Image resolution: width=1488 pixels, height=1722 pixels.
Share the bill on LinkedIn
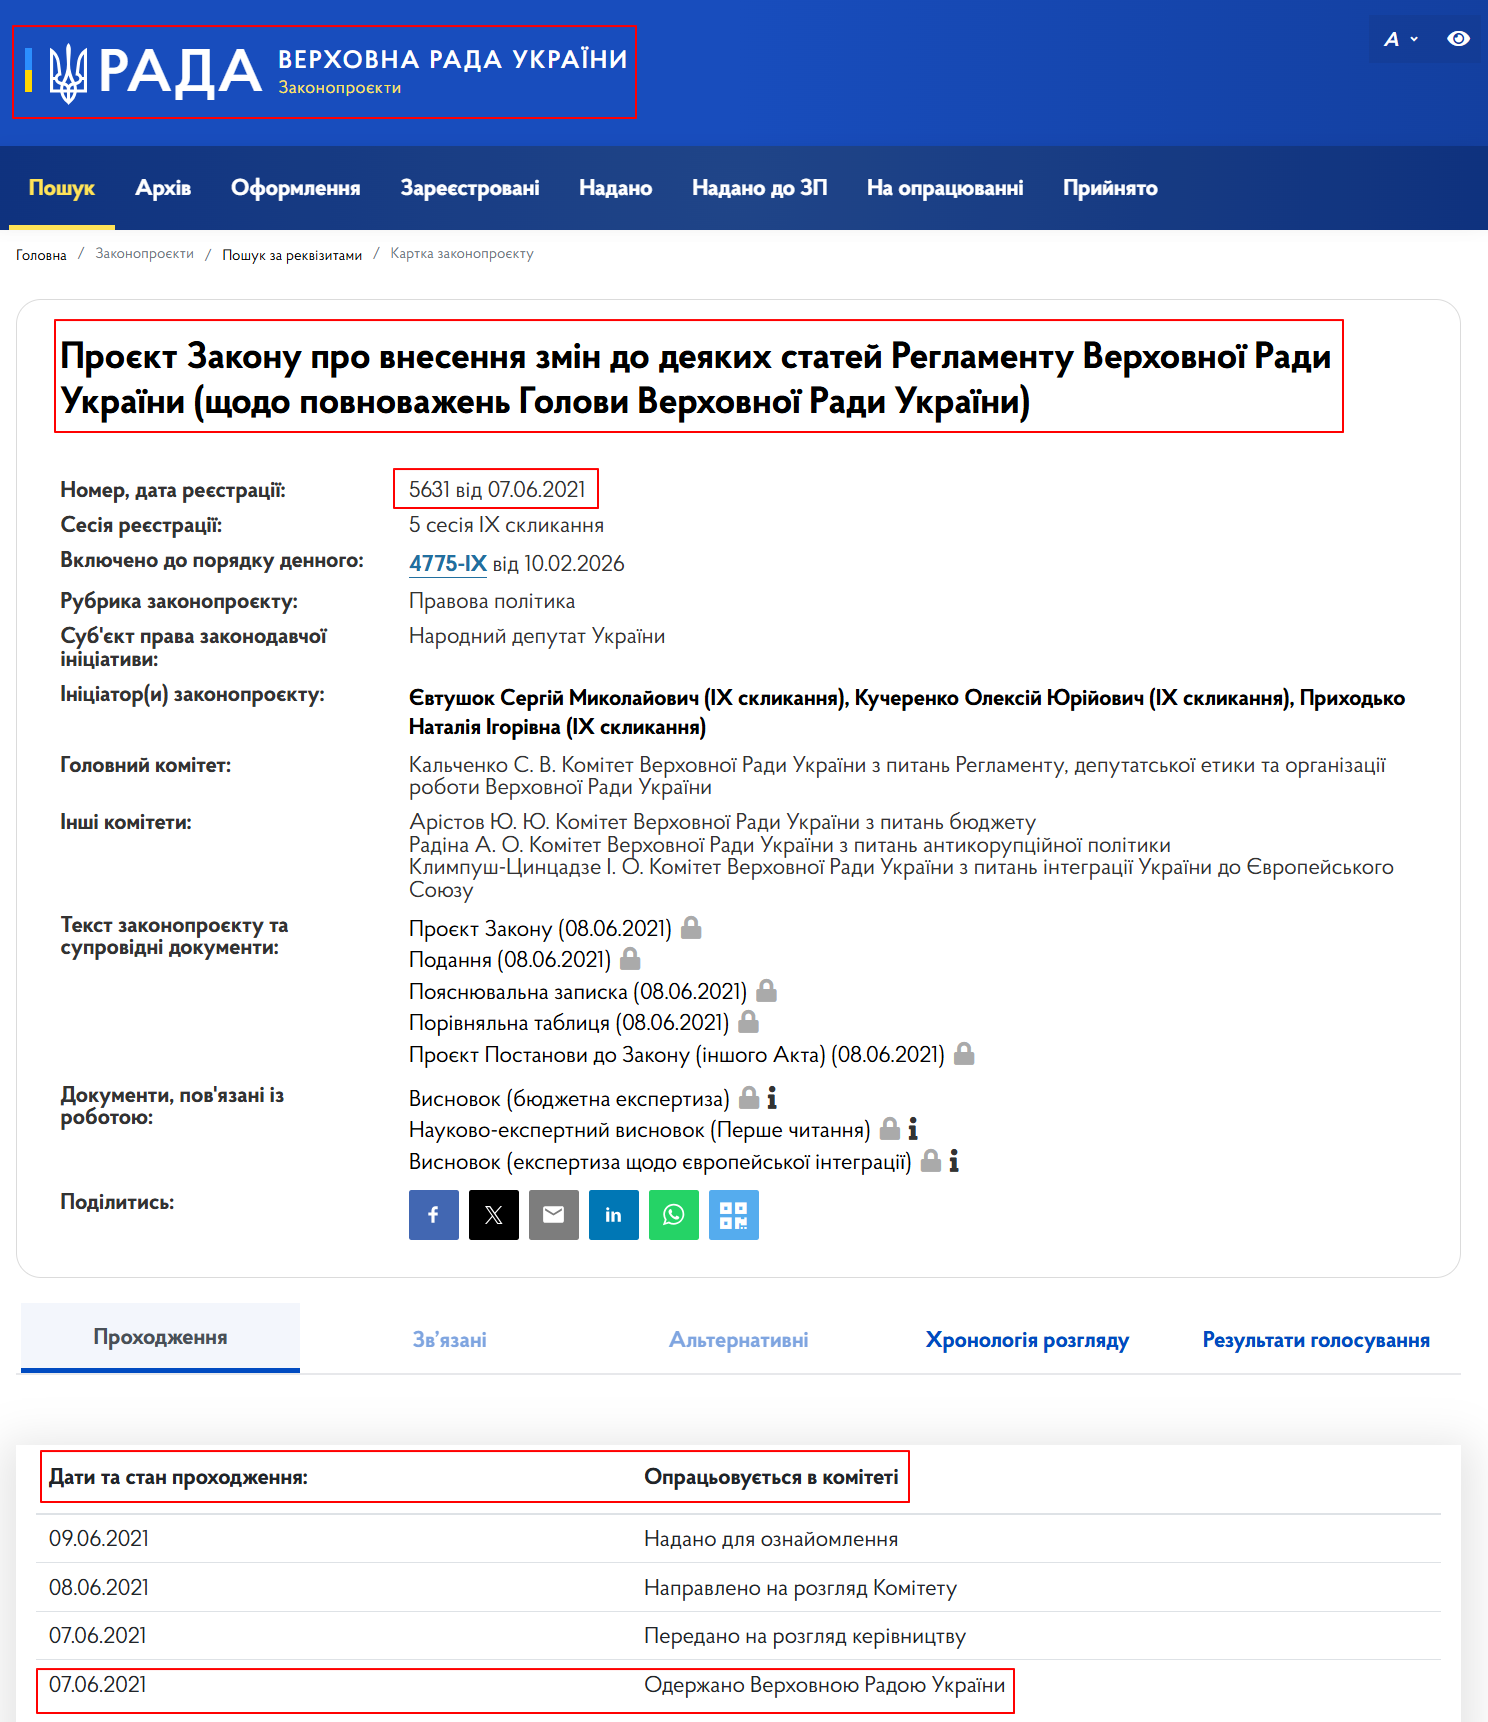[x=614, y=1215]
